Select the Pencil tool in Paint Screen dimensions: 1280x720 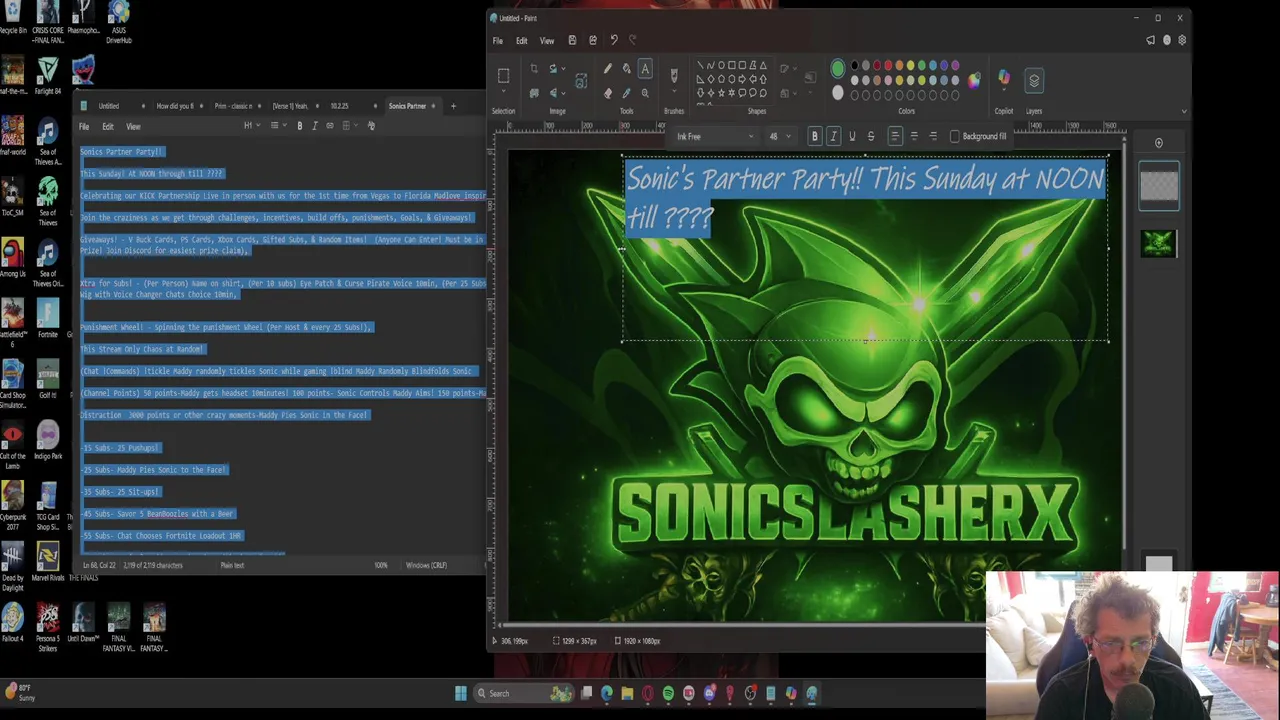tap(607, 69)
